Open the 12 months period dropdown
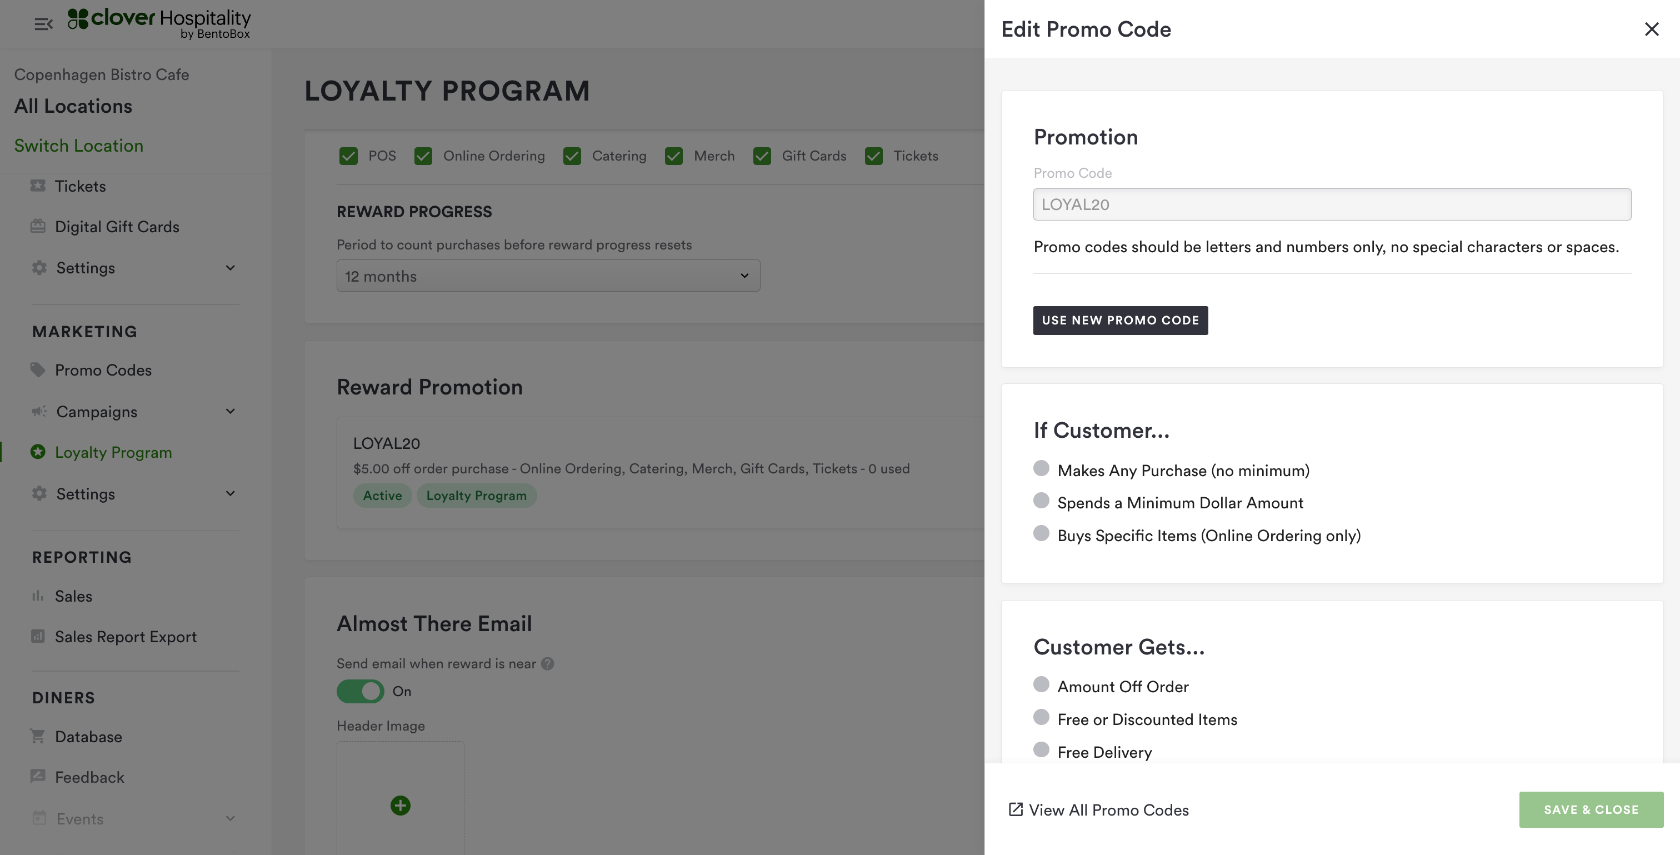Image resolution: width=1680 pixels, height=855 pixels. click(x=548, y=276)
